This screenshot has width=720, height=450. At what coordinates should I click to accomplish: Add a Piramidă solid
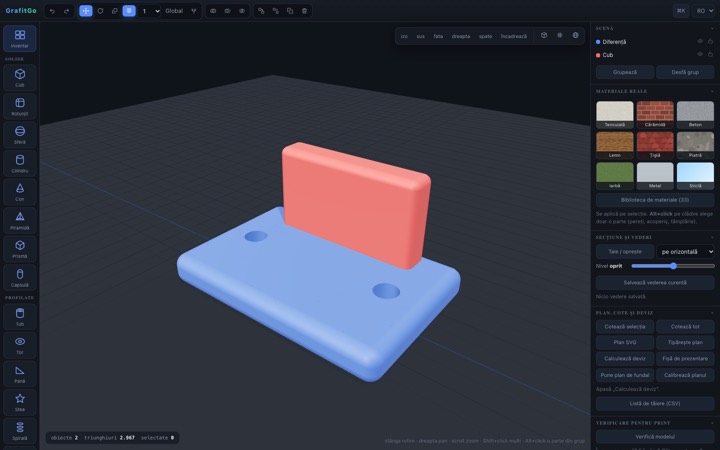(20, 220)
